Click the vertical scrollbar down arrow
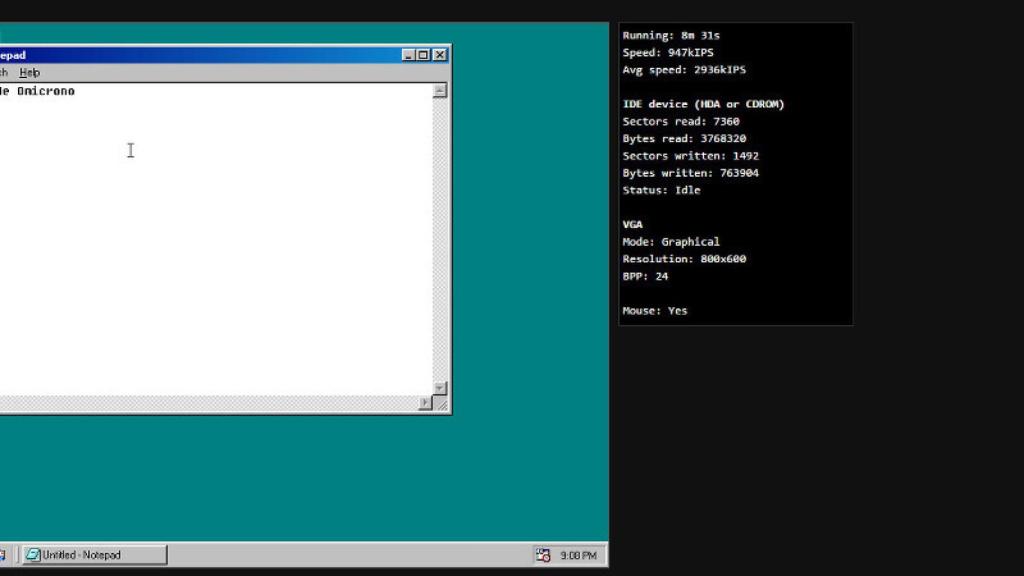Viewport: 1024px width, 576px height. click(440, 388)
